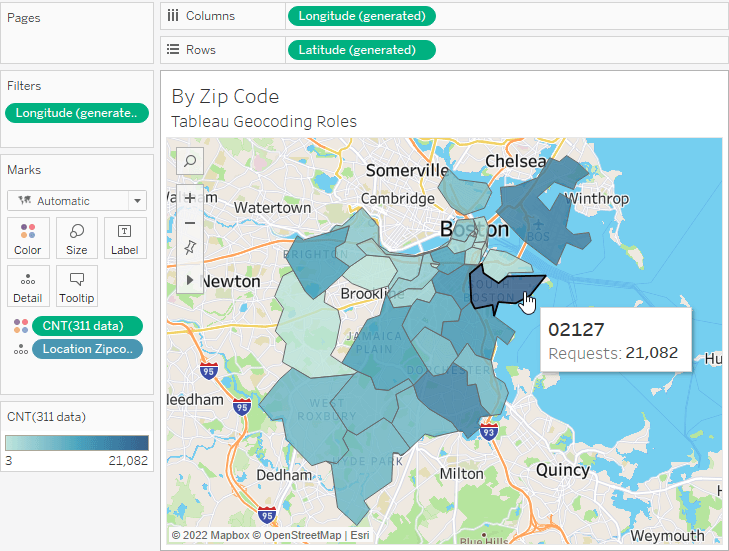Zoom in with the map plus button
Image resolution: width=729 pixels, height=551 pixels.
190,198
